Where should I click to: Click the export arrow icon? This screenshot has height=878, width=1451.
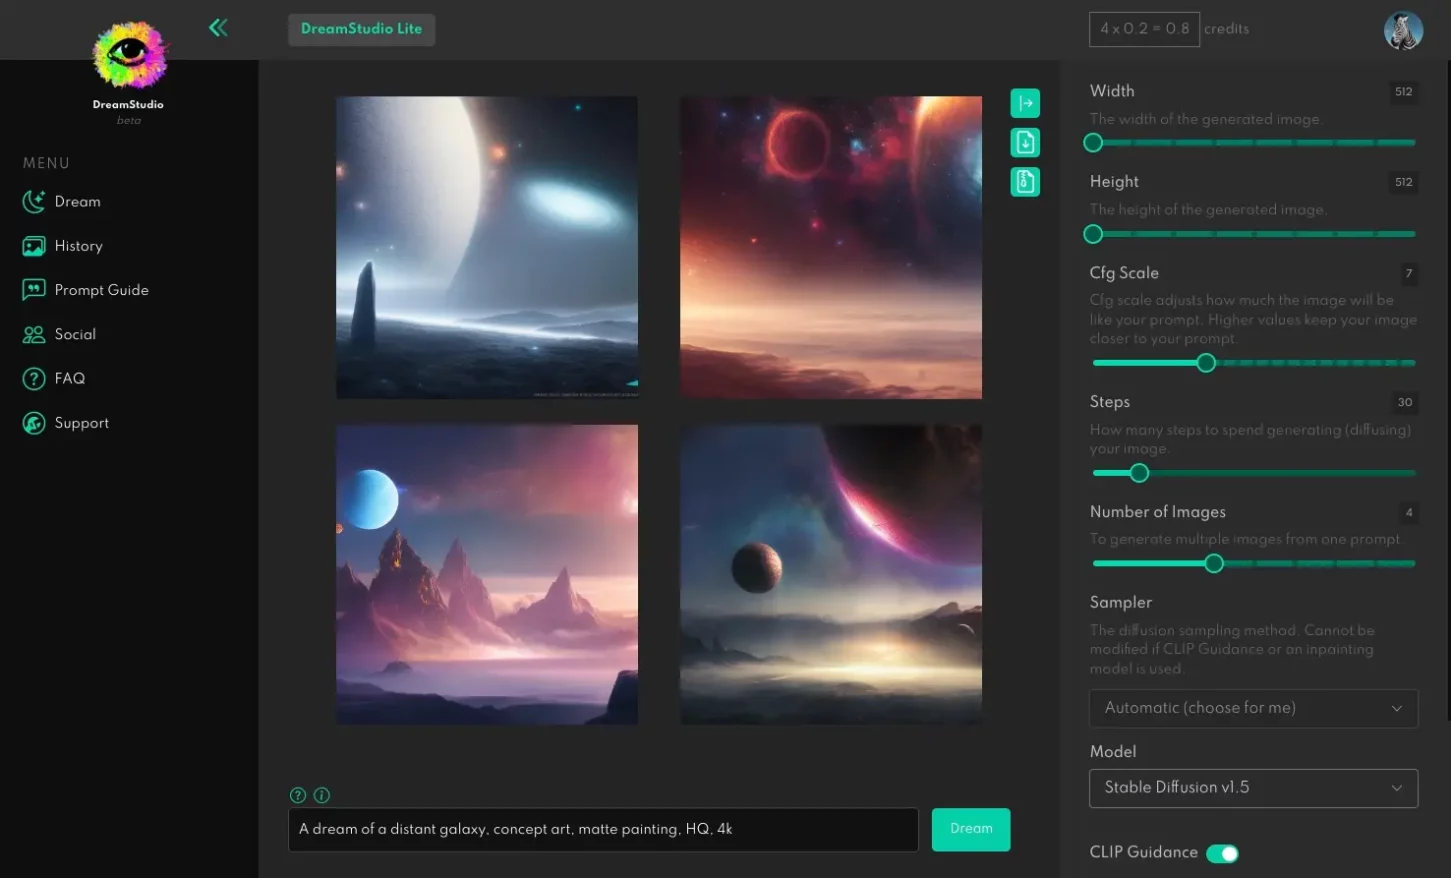coord(1024,102)
